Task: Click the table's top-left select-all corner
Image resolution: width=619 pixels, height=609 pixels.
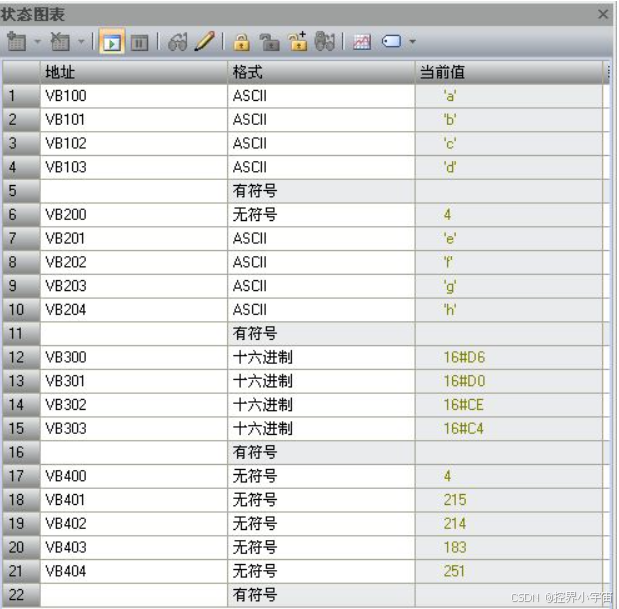Action: [21, 72]
